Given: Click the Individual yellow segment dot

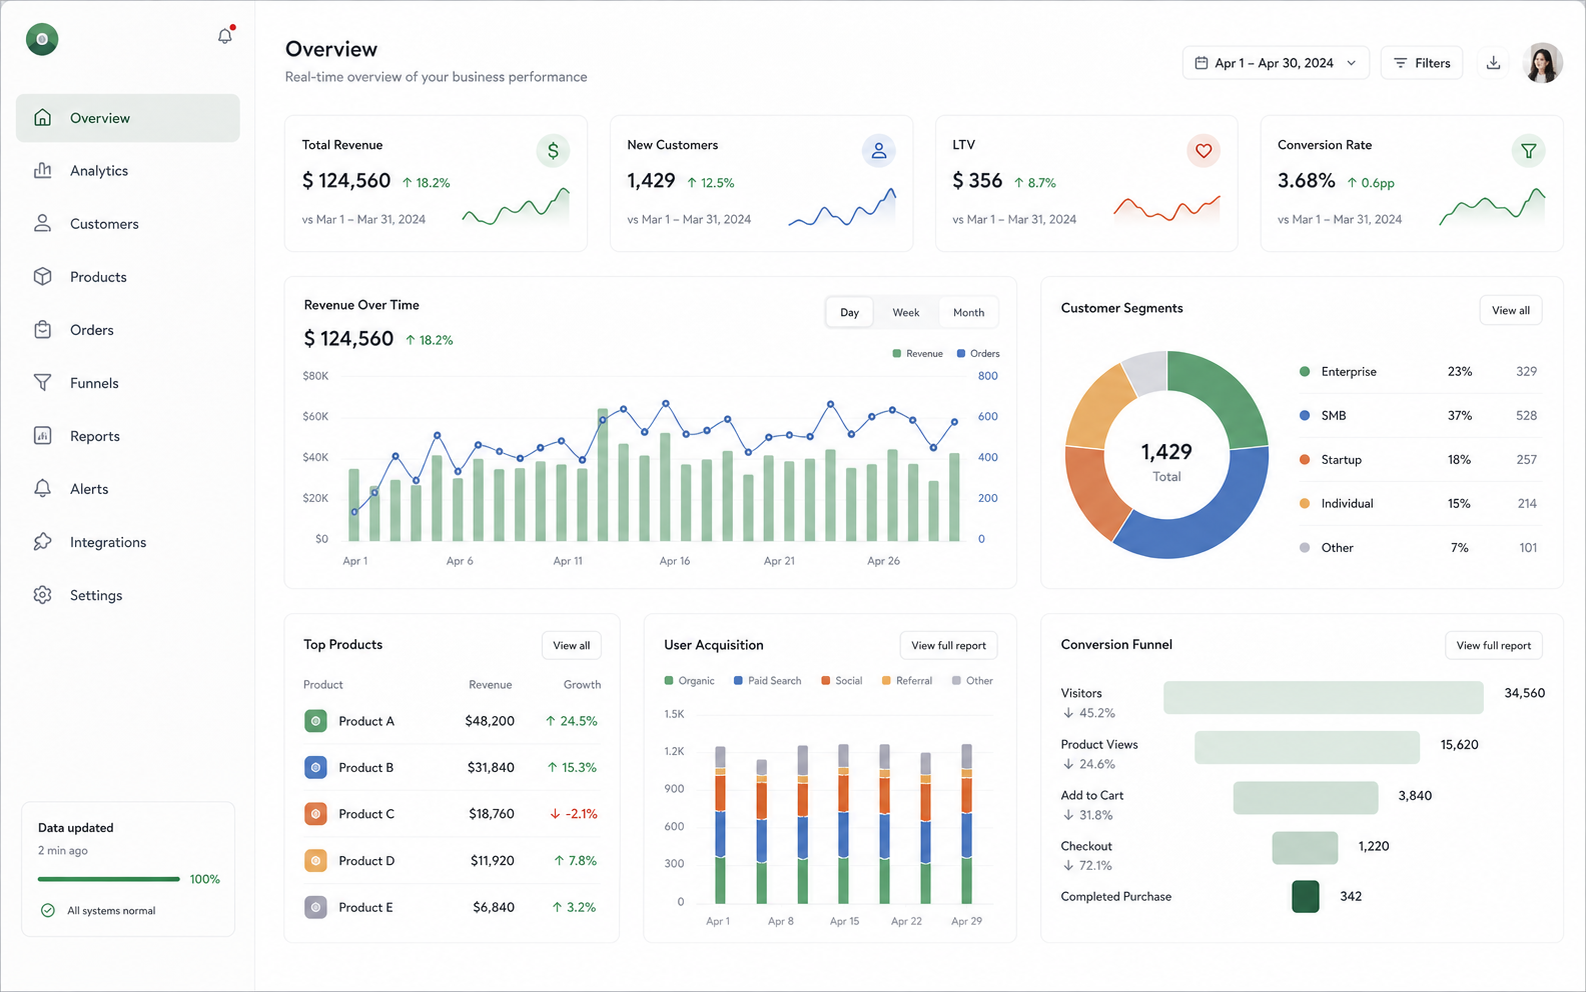Looking at the screenshot, I should tap(1304, 504).
